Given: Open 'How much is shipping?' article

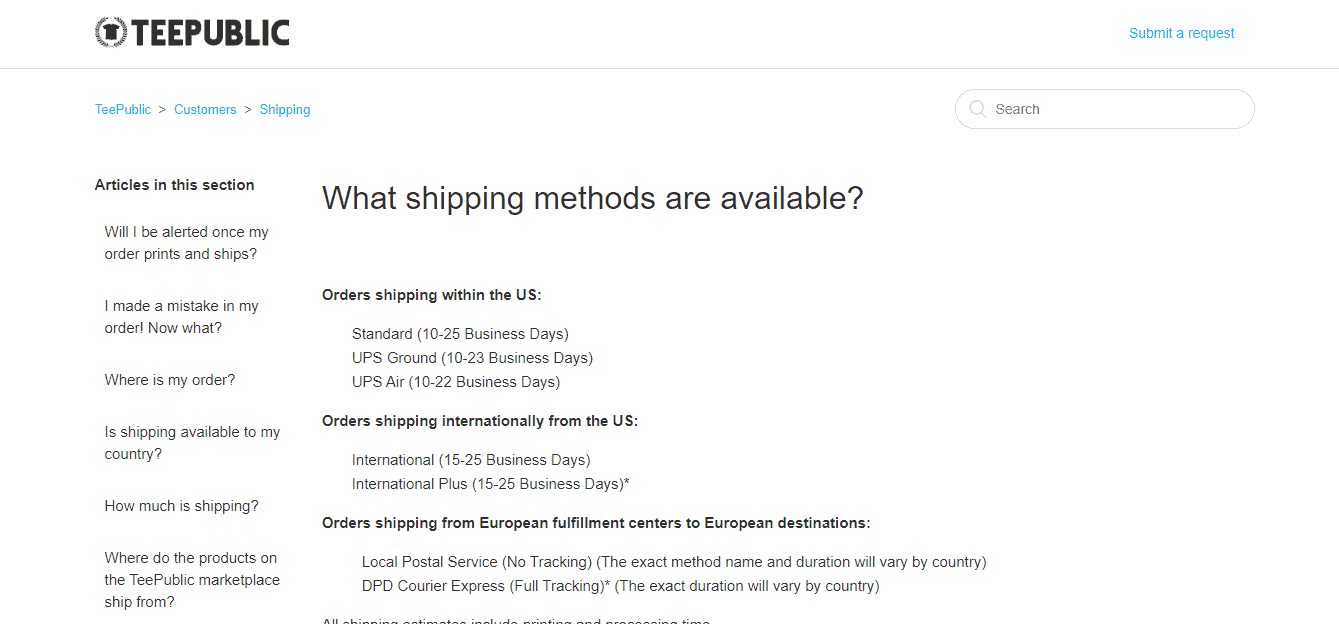Looking at the screenshot, I should (x=182, y=506).
